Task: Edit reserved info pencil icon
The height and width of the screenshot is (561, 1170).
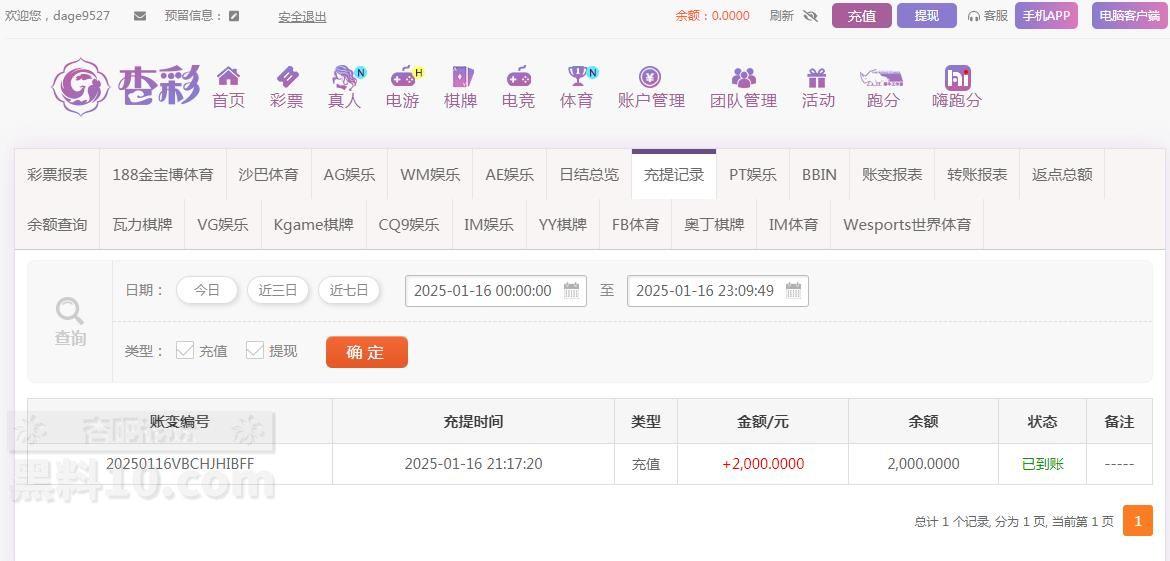Action: tap(234, 16)
